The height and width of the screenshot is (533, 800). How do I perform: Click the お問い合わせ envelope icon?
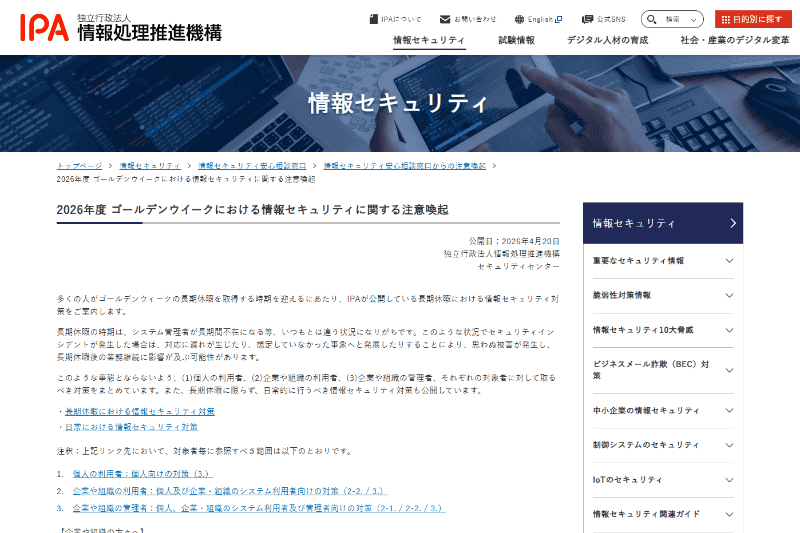(445, 19)
